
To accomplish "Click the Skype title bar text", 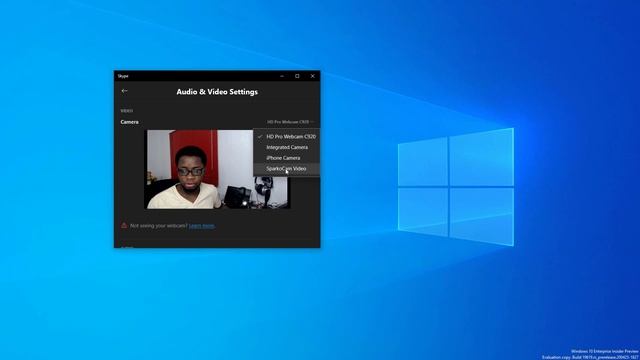I will point(123,76).
